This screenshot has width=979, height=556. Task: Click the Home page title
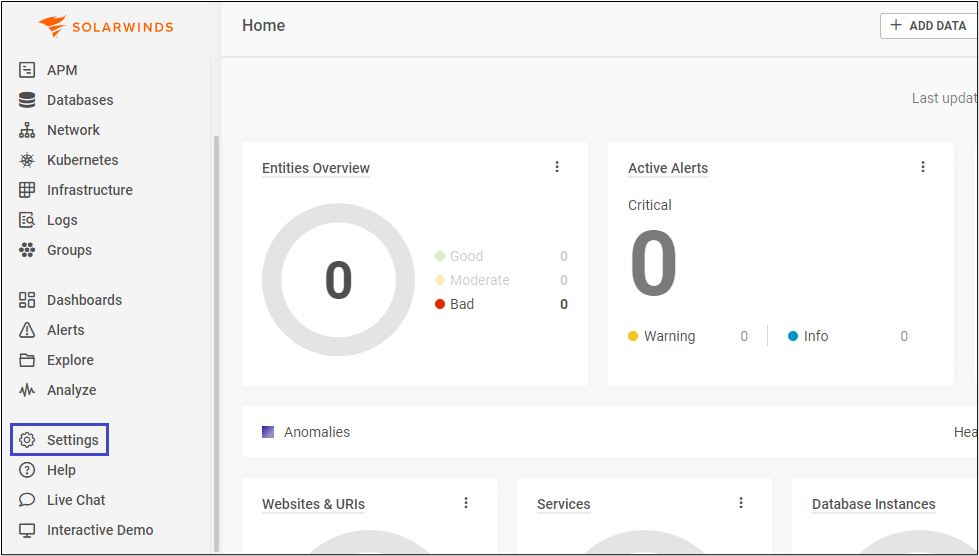pos(263,26)
